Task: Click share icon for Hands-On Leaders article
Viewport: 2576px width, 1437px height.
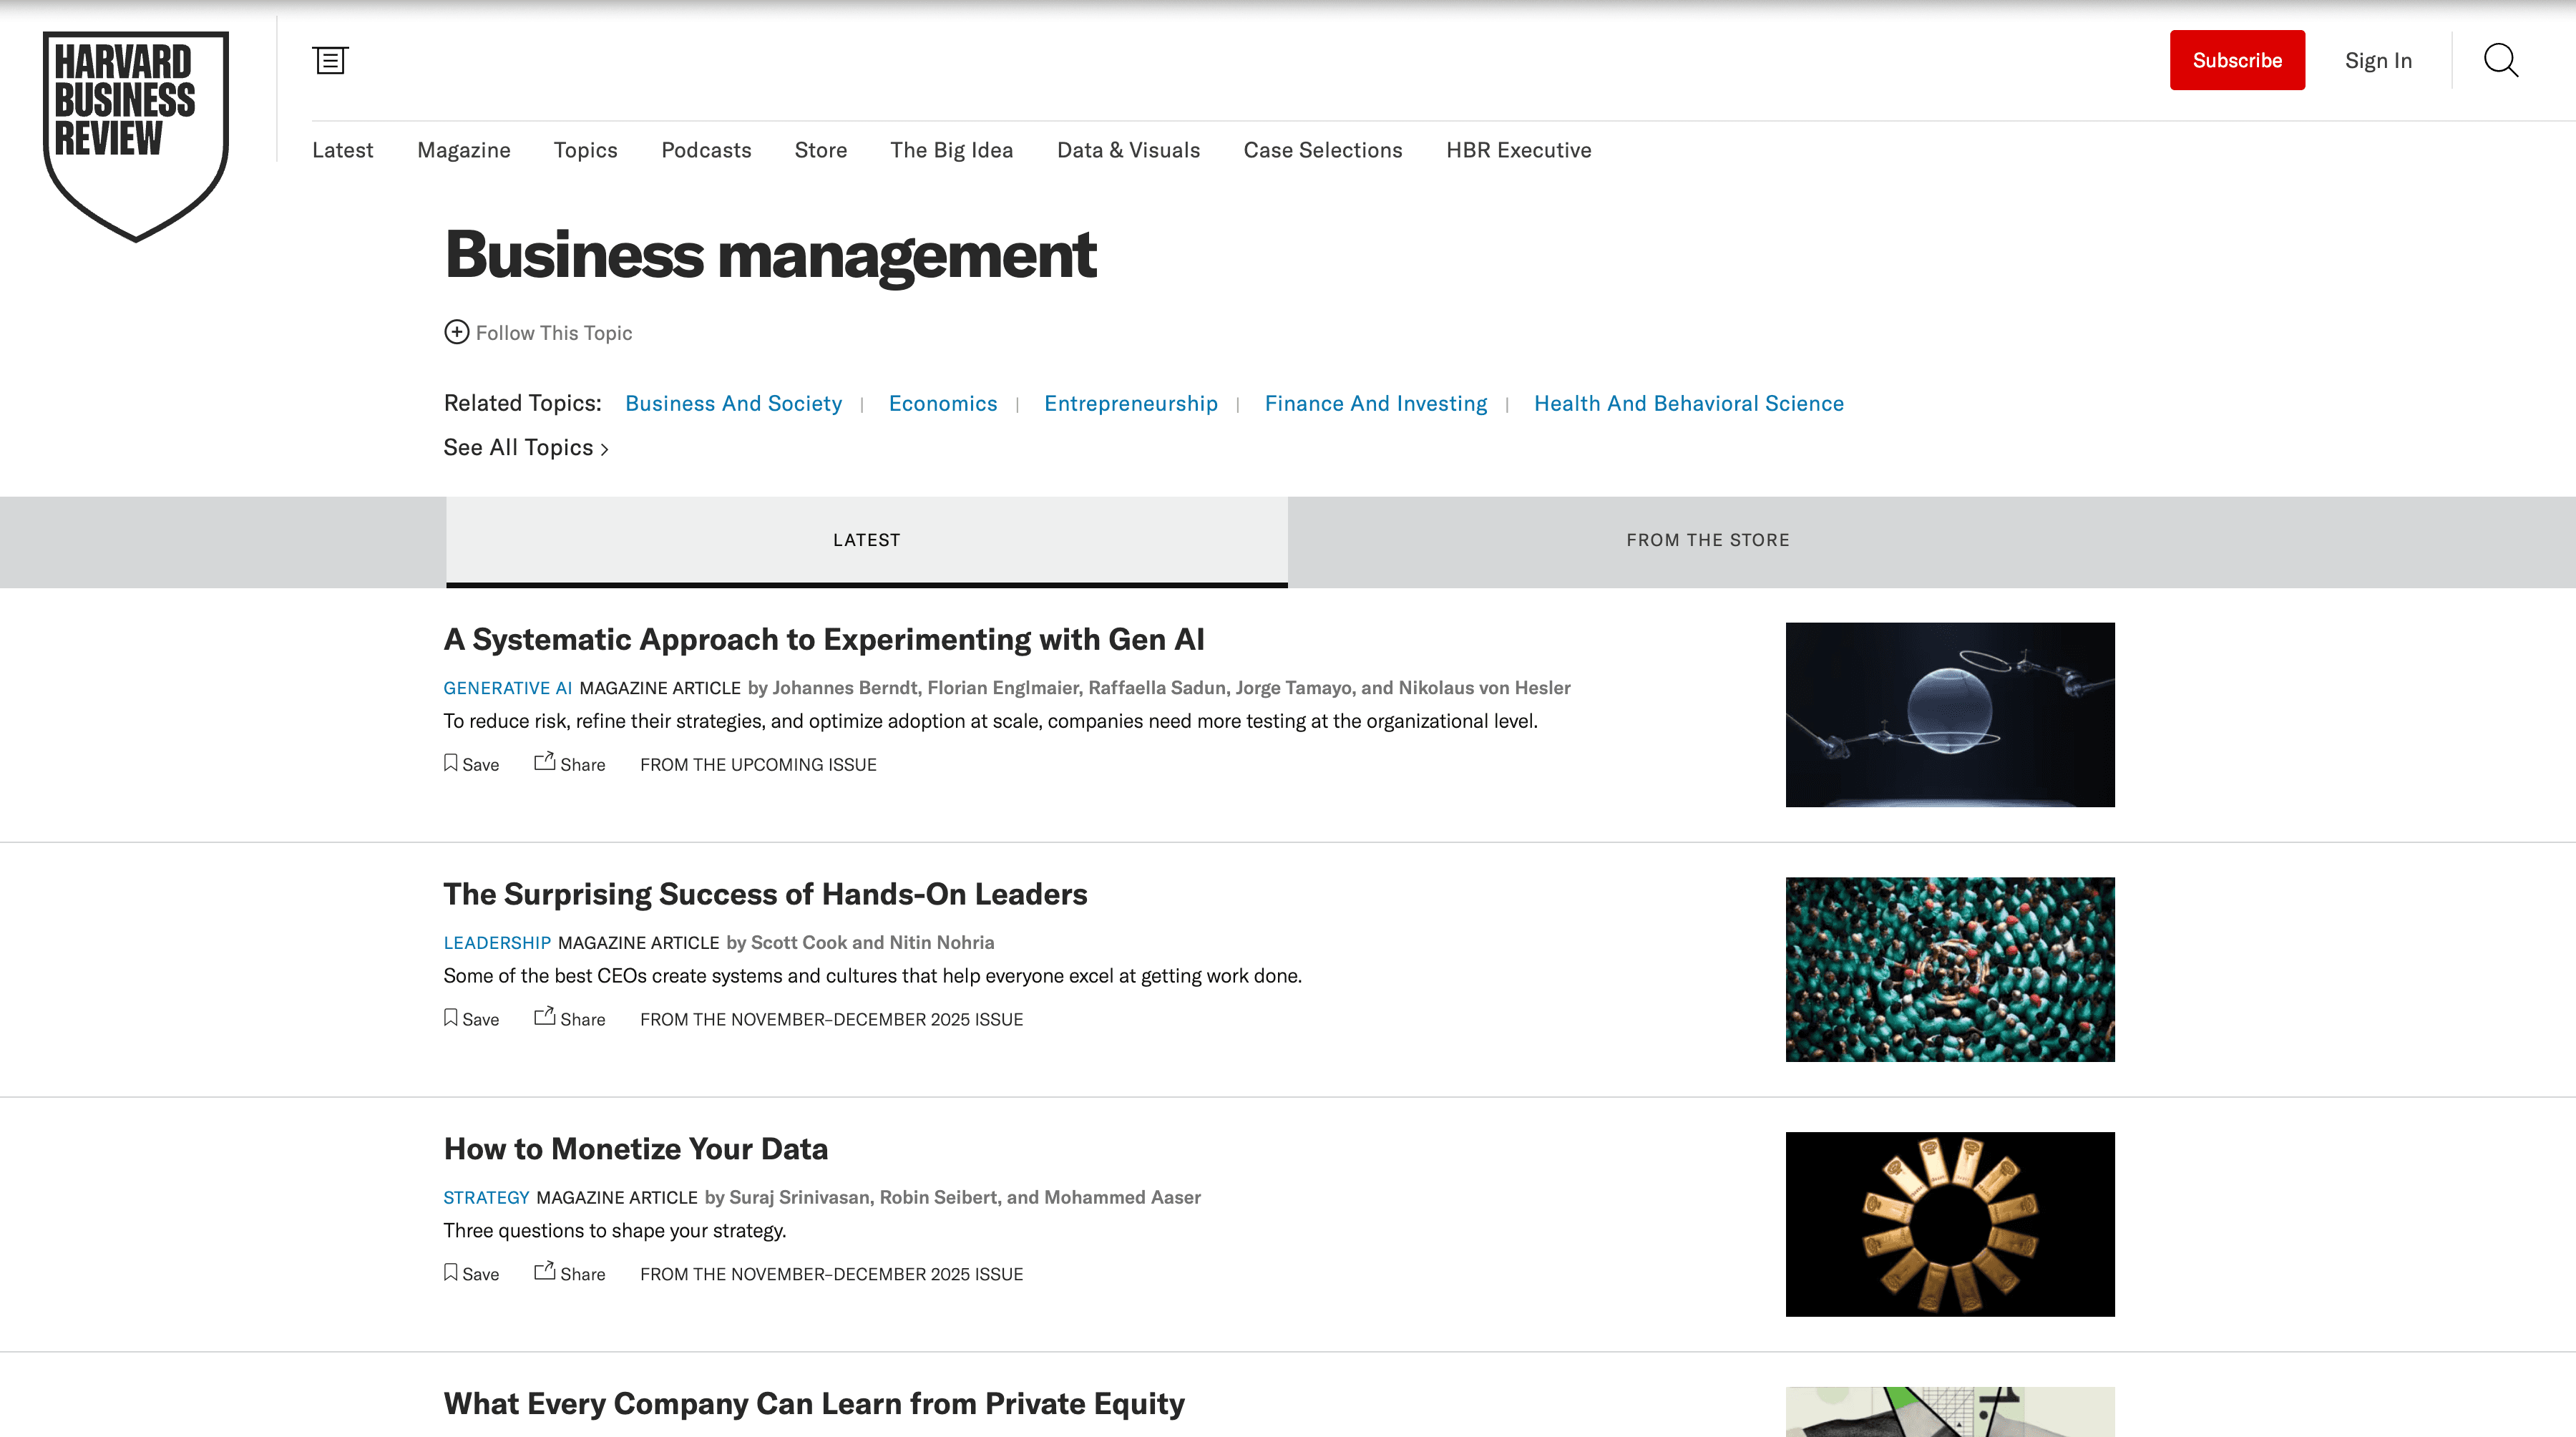Action: tap(544, 1017)
